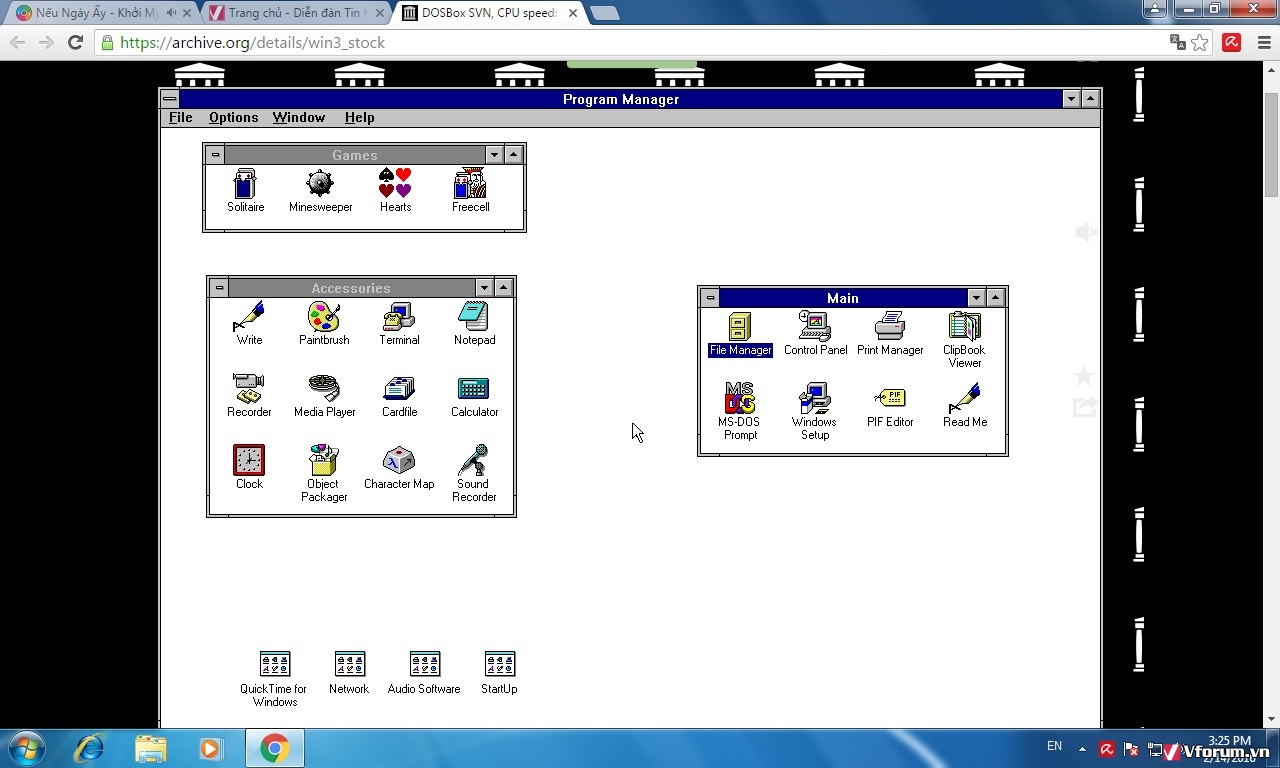This screenshot has height=768, width=1280.
Task: Open Windows Explorer from the taskbar
Action: (151, 748)
